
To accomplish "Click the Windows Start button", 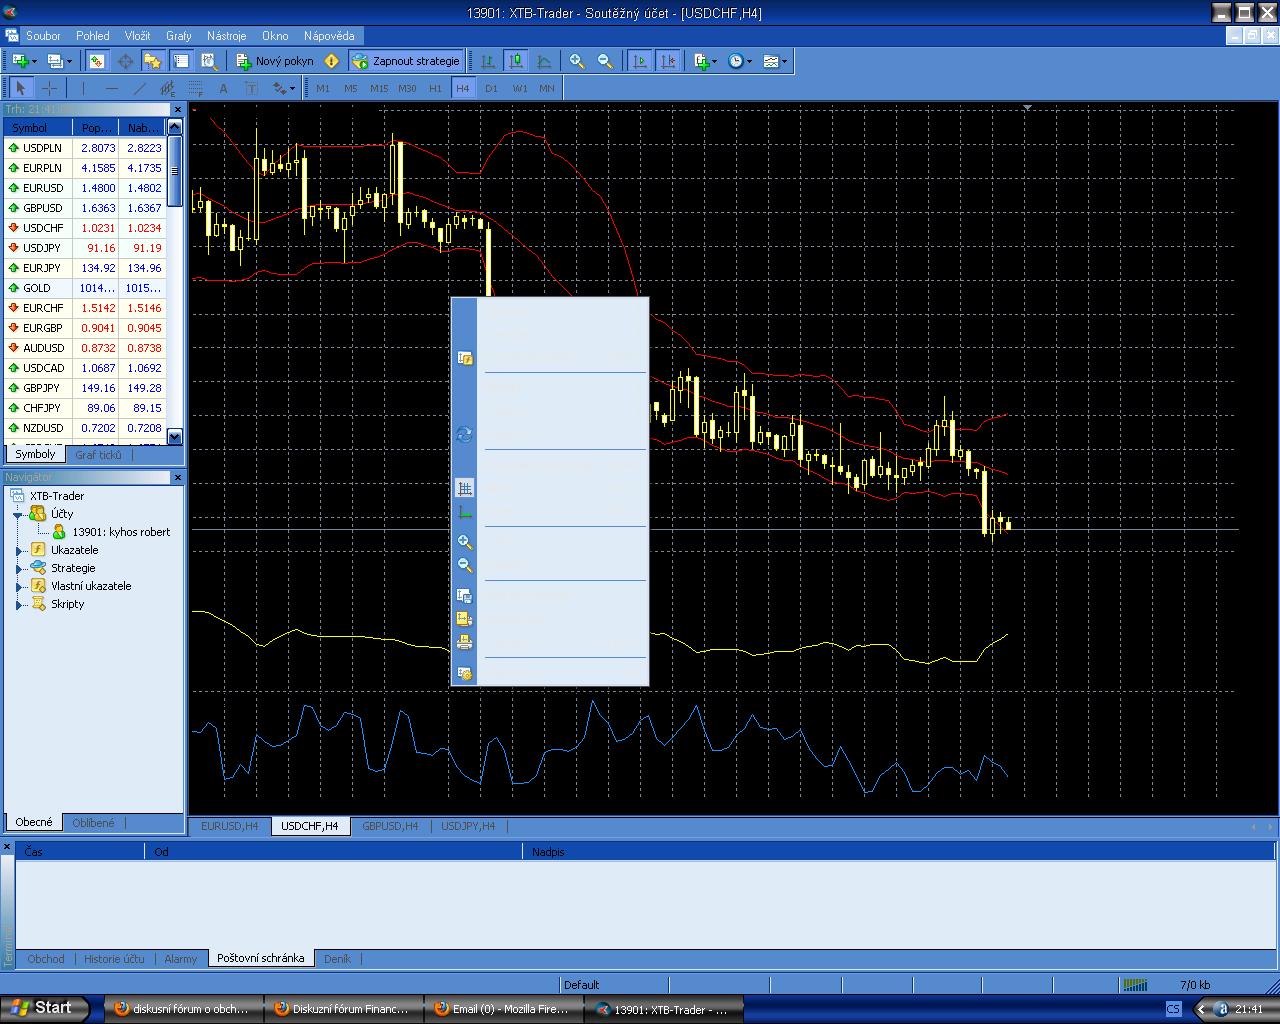I will coord(45,1008).
